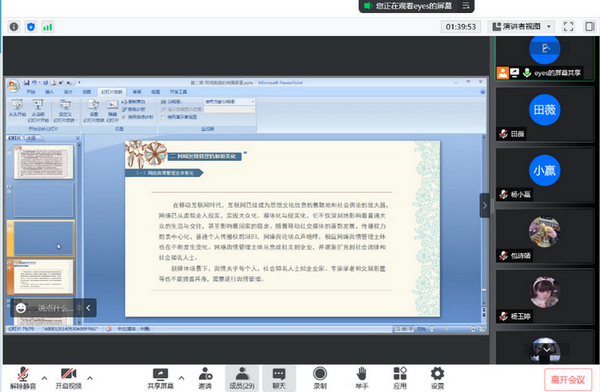Show meeting info circle icon
This screenshot has height=392, width=600.
[x=14, y=27]
